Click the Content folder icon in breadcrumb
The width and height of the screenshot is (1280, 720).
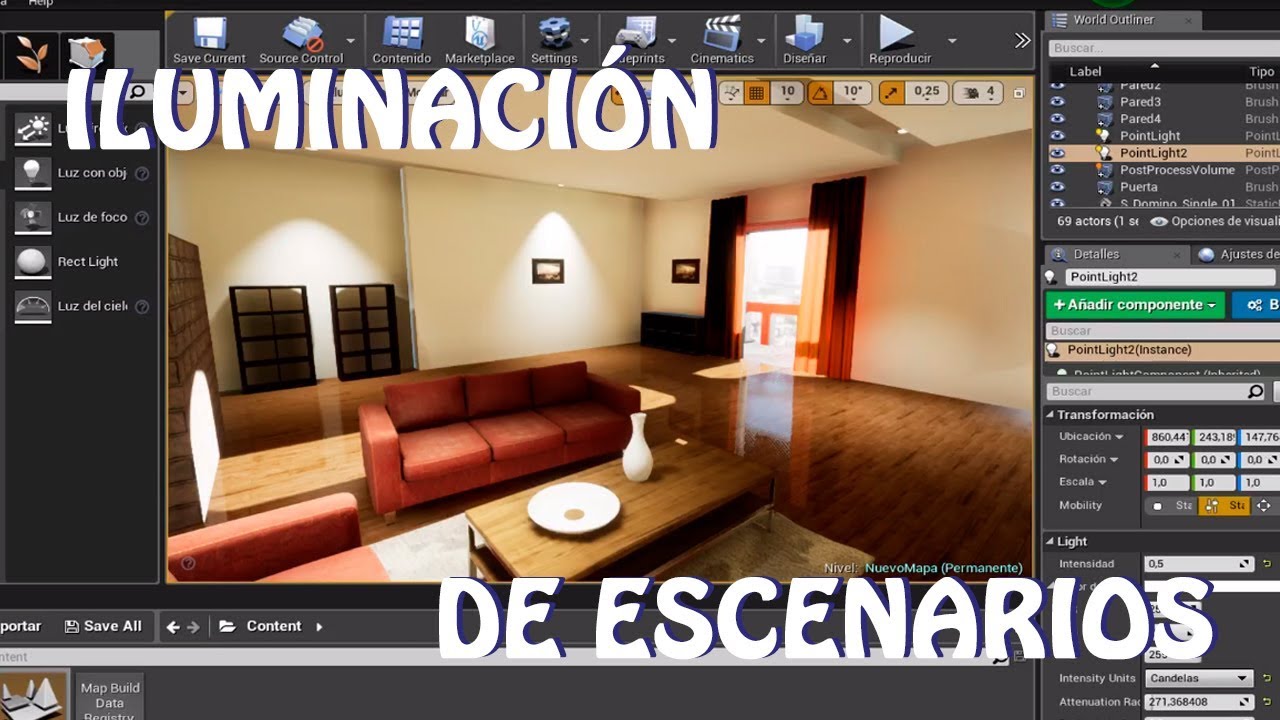tap(227, 626)
